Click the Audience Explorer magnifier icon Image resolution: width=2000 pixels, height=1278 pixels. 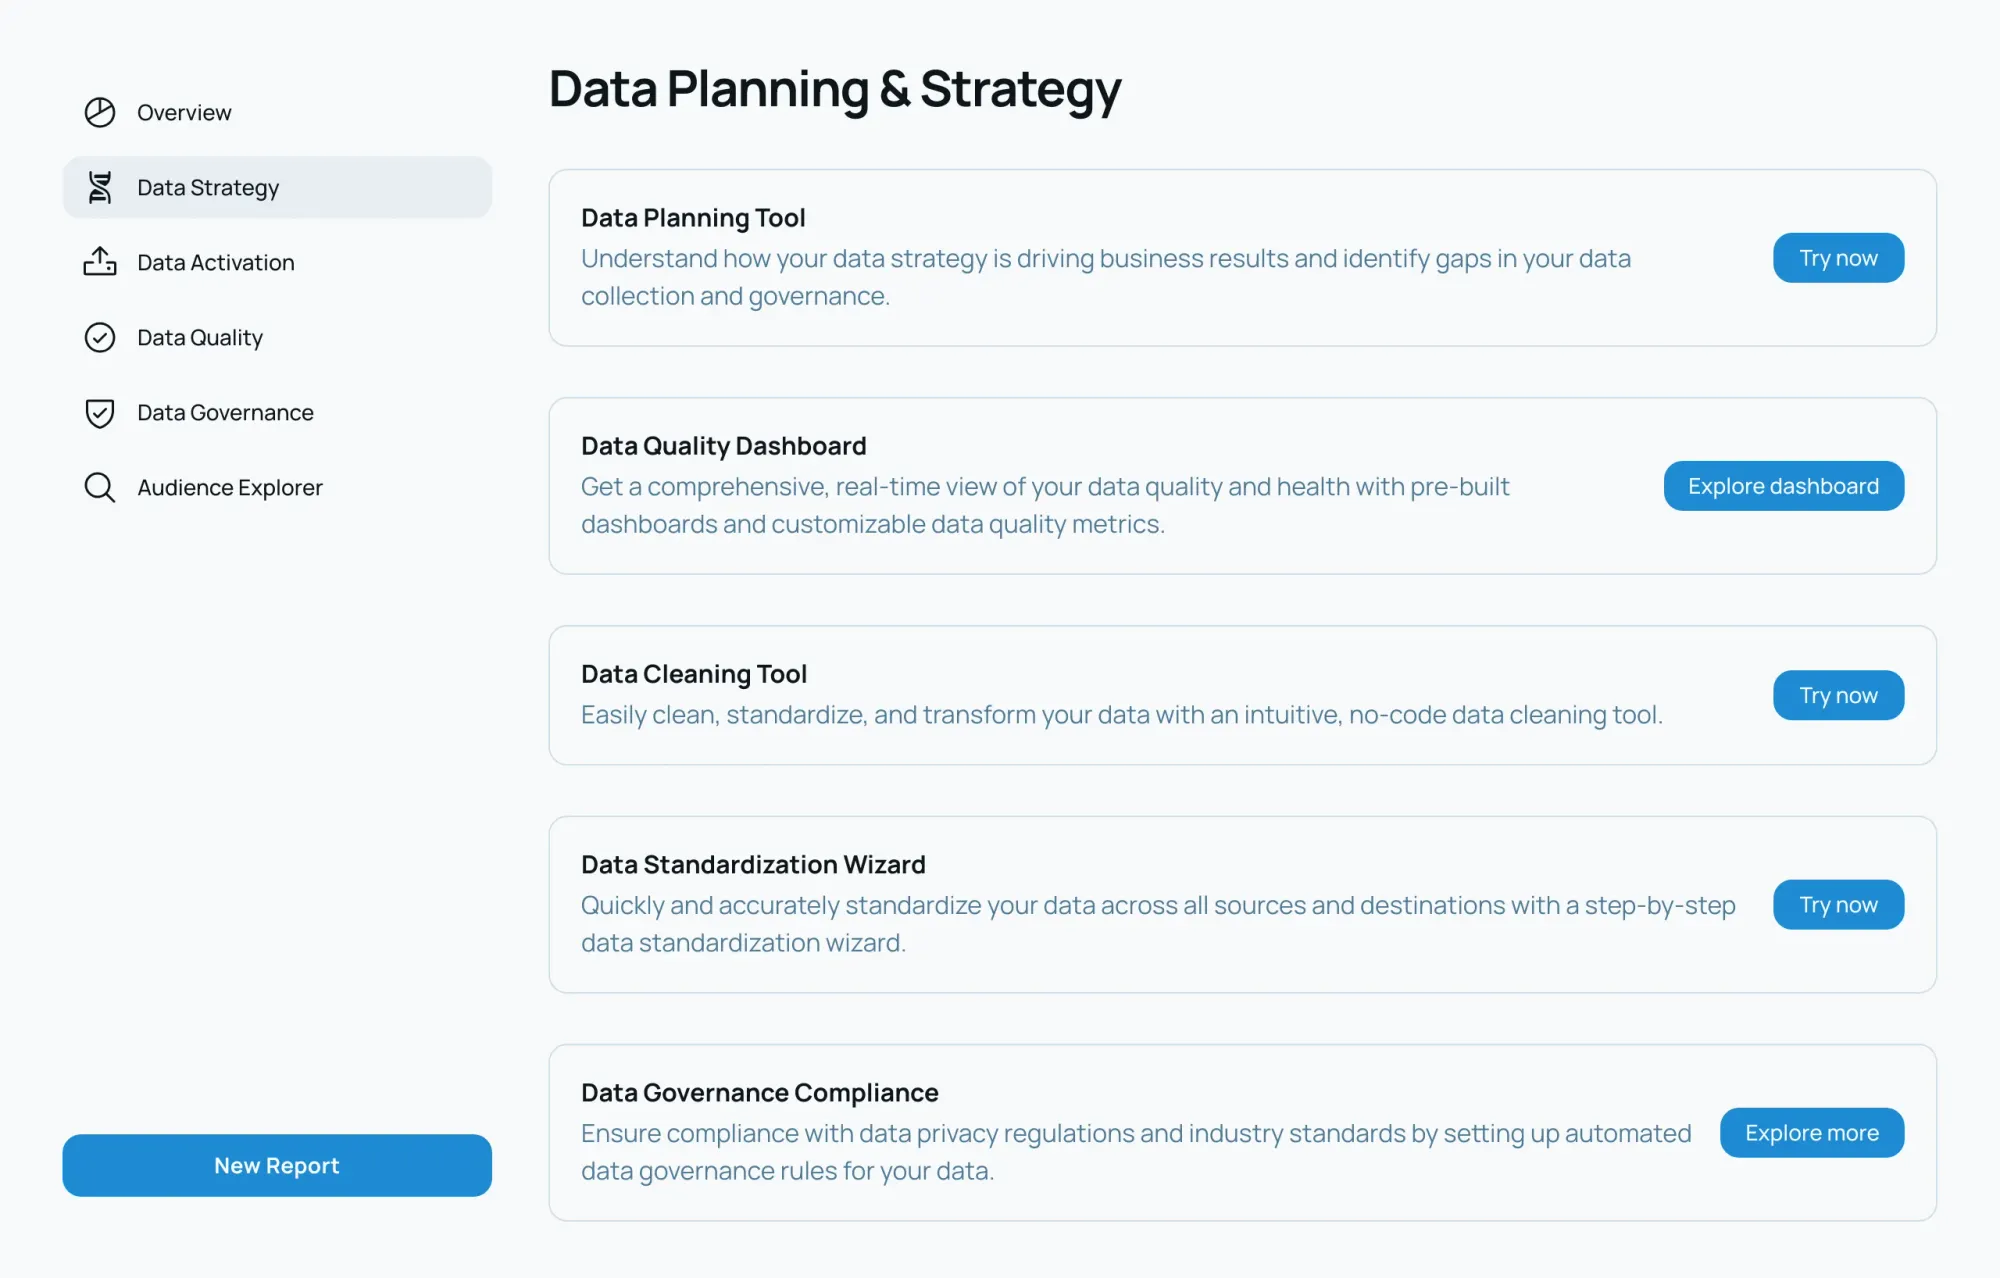click(100, 487)
